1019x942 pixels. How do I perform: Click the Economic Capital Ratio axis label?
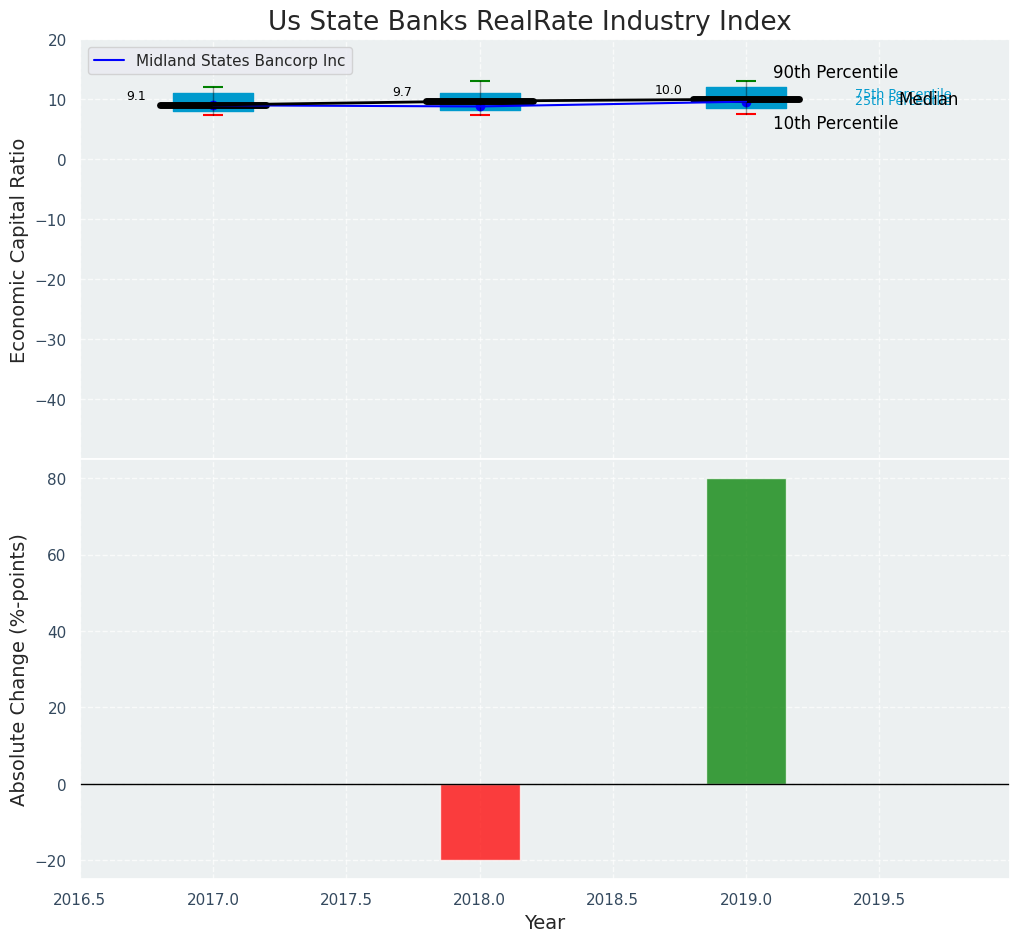tap(18, 250)
